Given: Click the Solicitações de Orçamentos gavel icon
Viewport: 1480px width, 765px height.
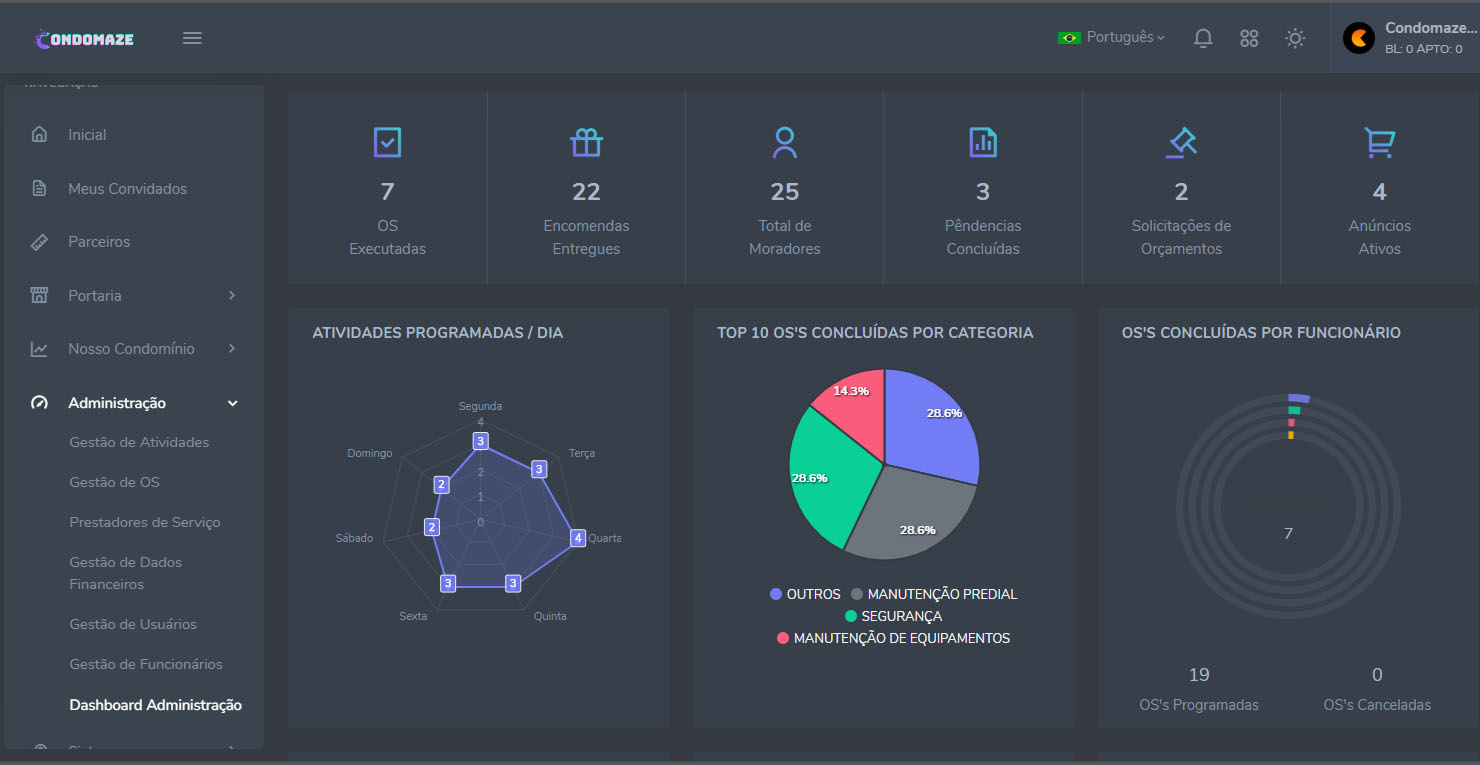Looking at the screenshot, I should coord(1181,142).
